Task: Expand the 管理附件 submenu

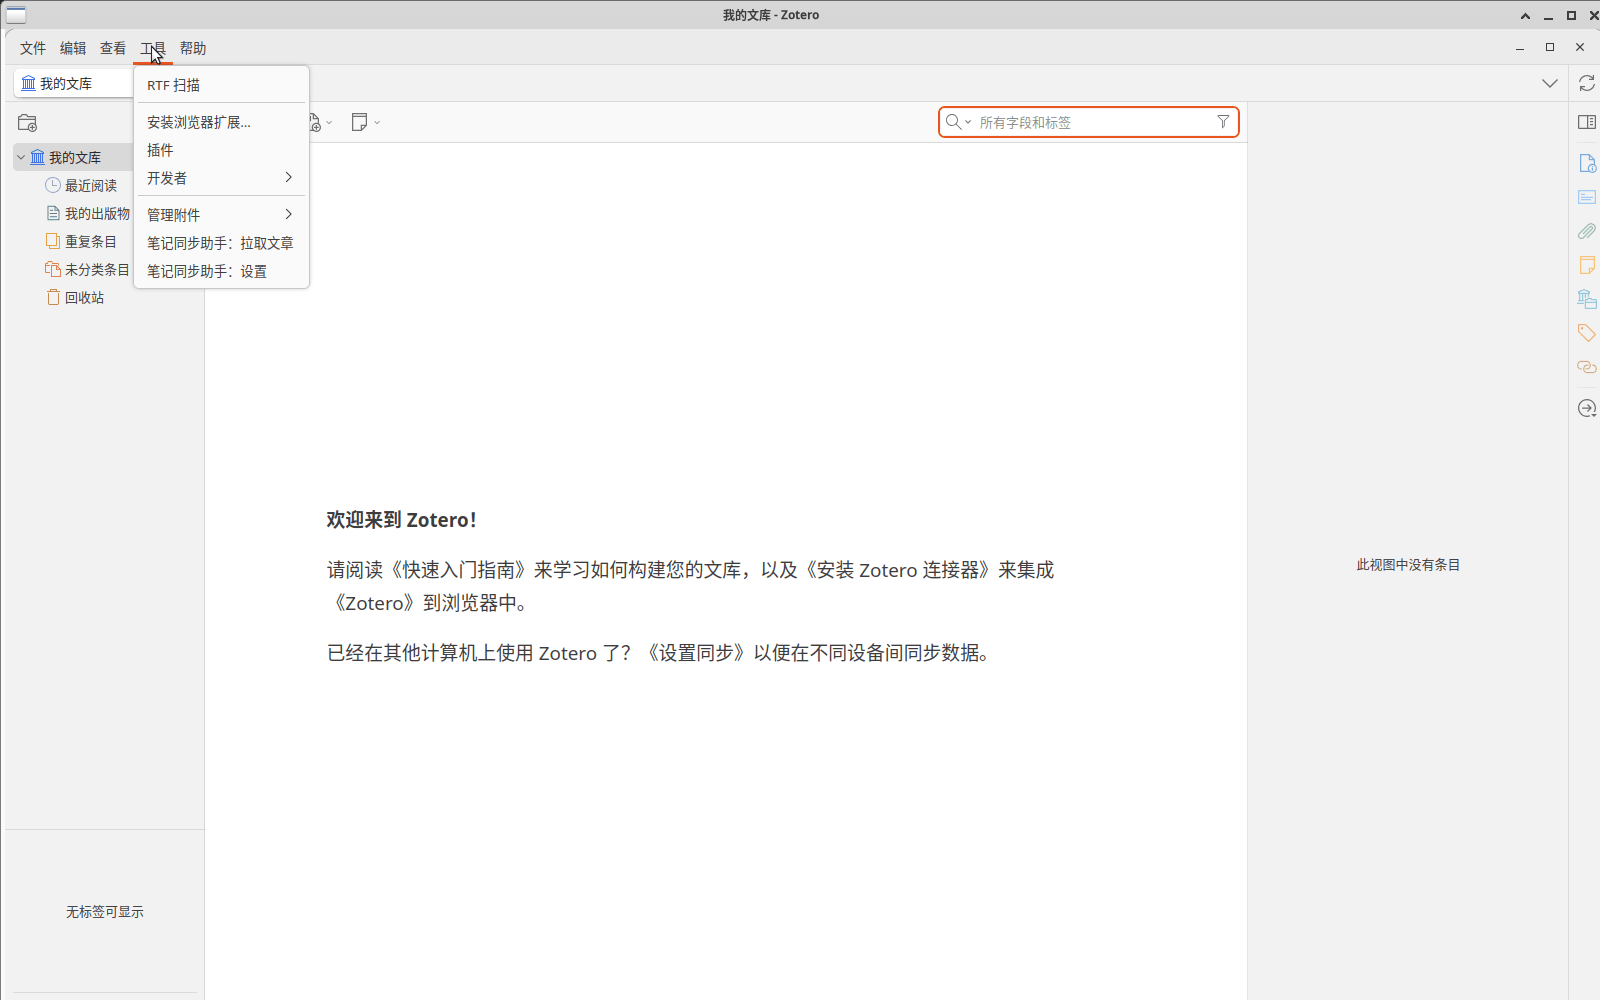Action: (x=221, y=214)
